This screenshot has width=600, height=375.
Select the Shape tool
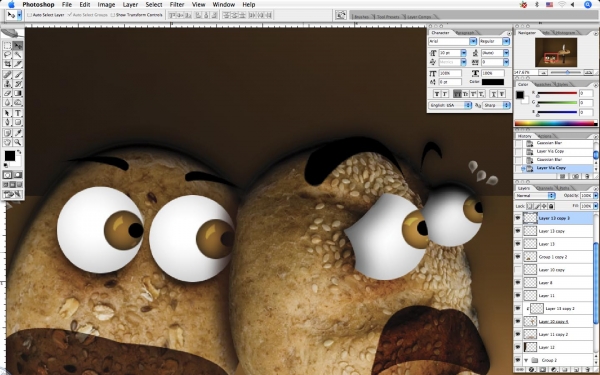(x=18, y=122)
